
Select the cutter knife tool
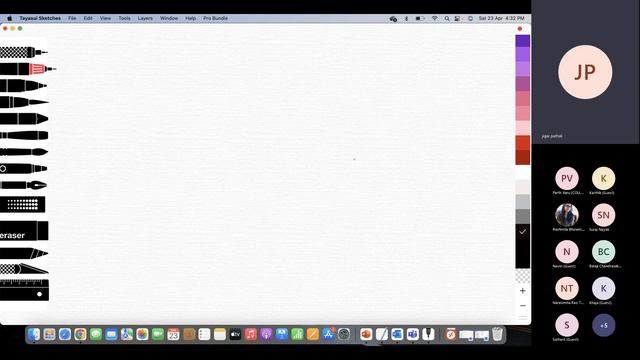coord(24,269)
